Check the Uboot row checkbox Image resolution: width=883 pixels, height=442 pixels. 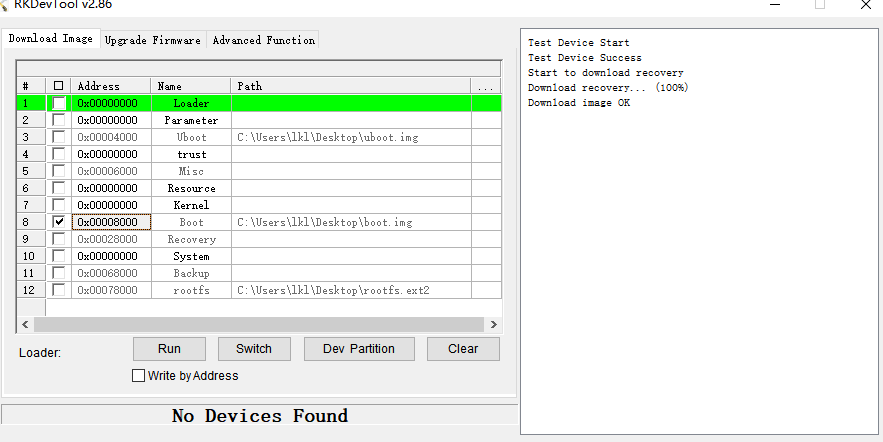click(59, 137)
